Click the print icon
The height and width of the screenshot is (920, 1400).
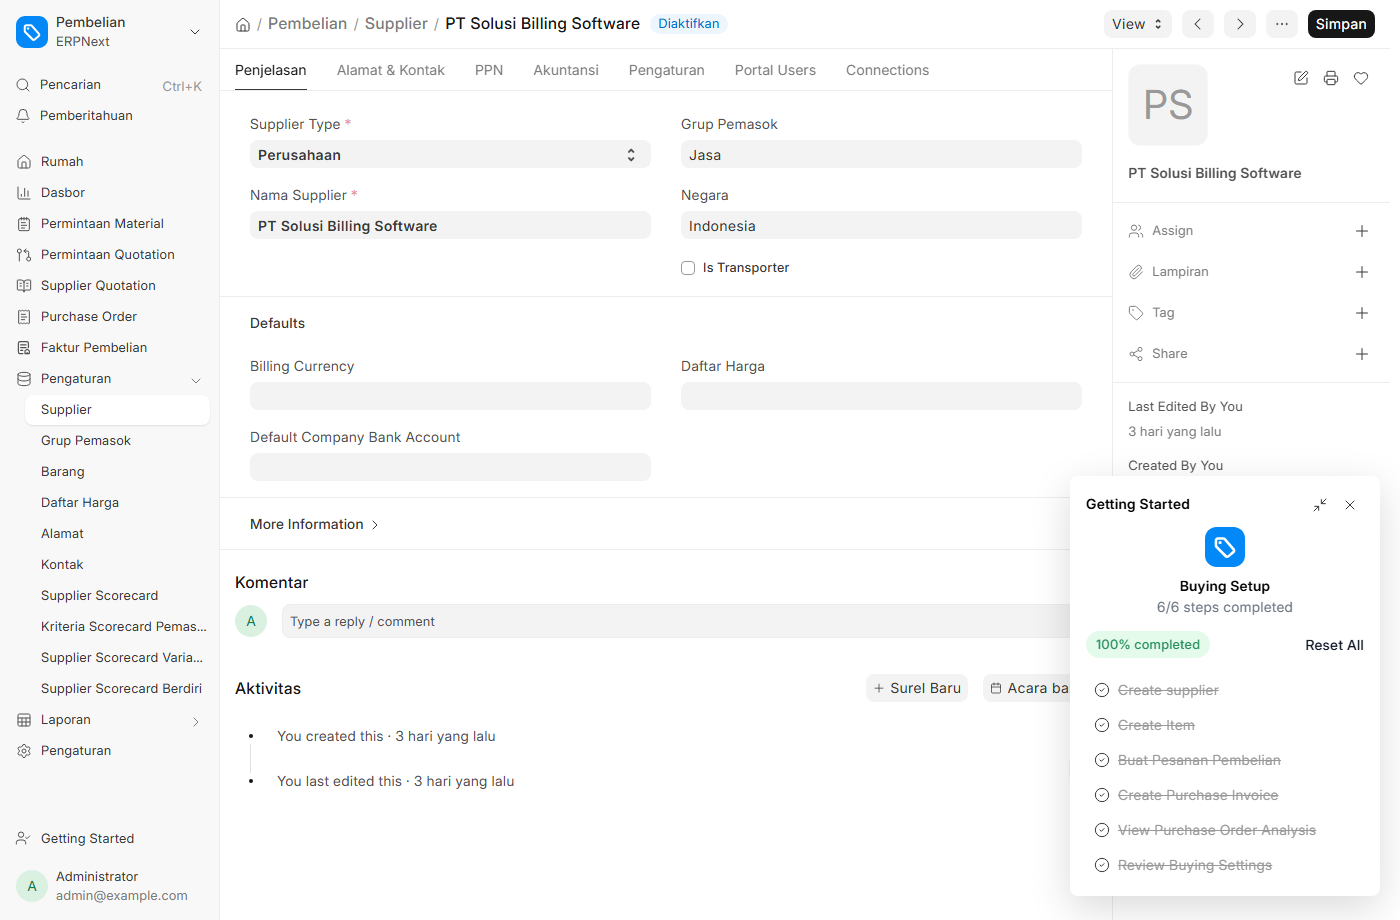pos(1331,78)
